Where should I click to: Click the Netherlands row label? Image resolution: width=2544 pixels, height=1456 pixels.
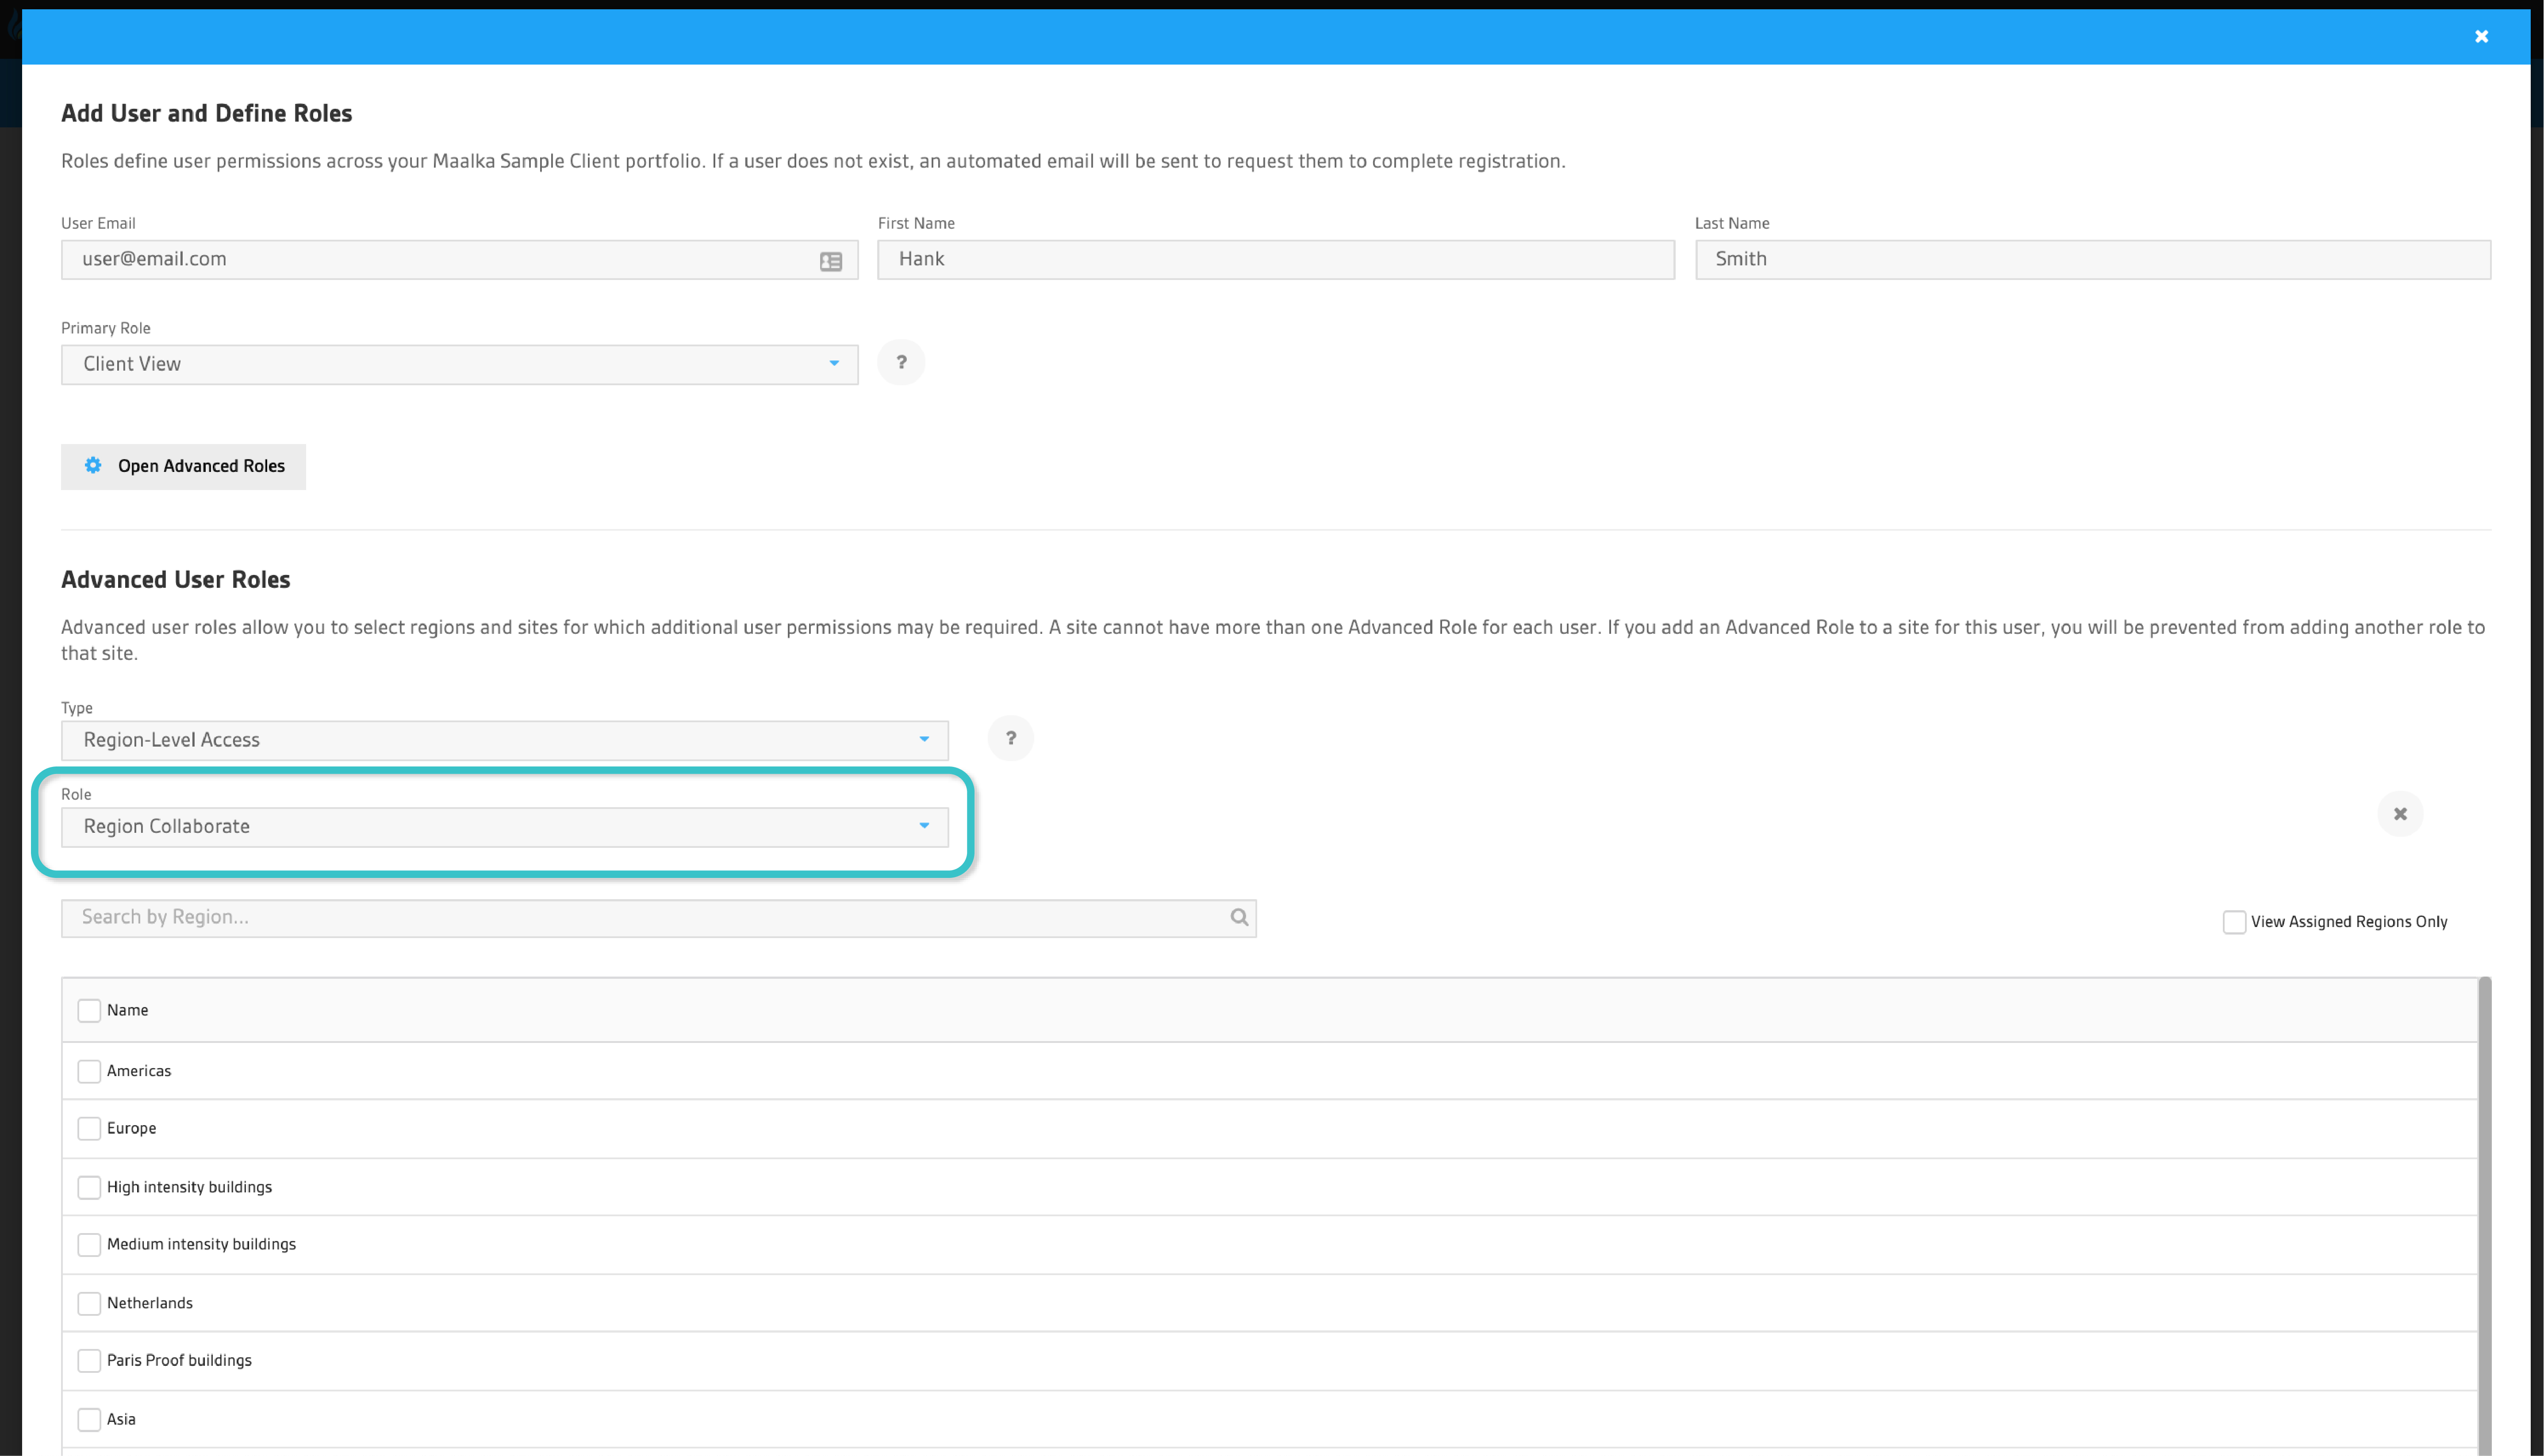pos(149,1303)
